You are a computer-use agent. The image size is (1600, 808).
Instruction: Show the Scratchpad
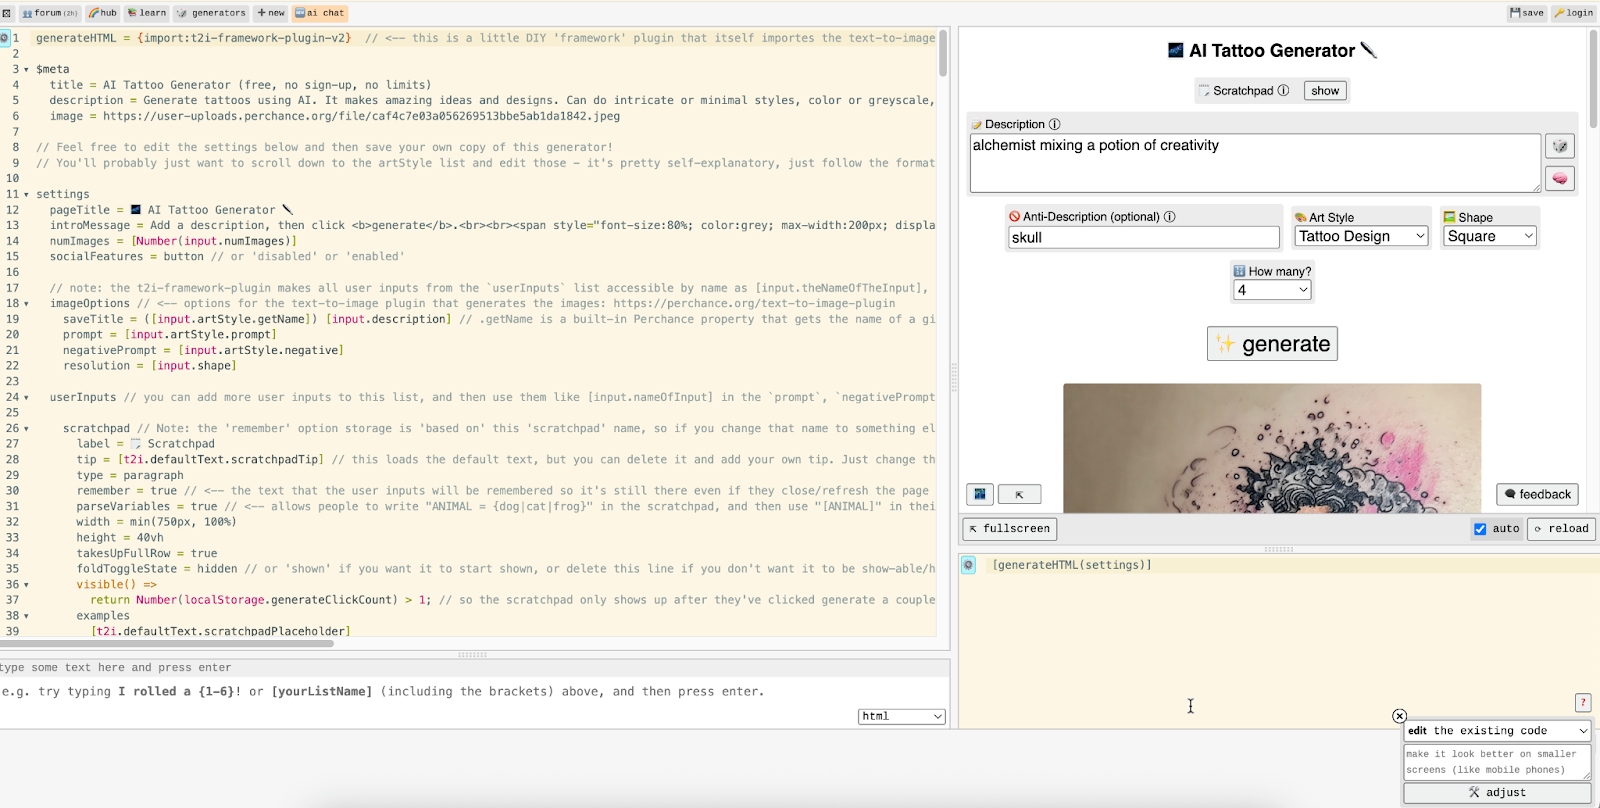[x=1325, y=90]
